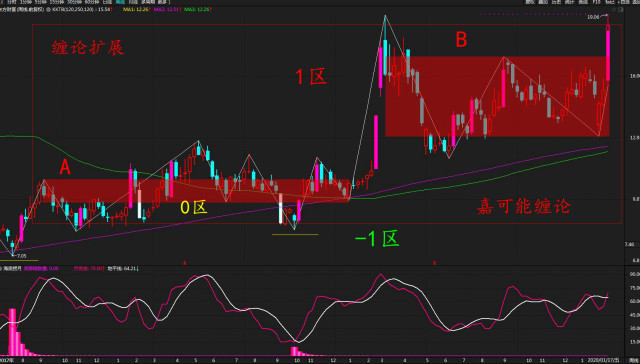Click the red event marker below the 0区 area
Screen dimensions: 640x364
[184, 262]
